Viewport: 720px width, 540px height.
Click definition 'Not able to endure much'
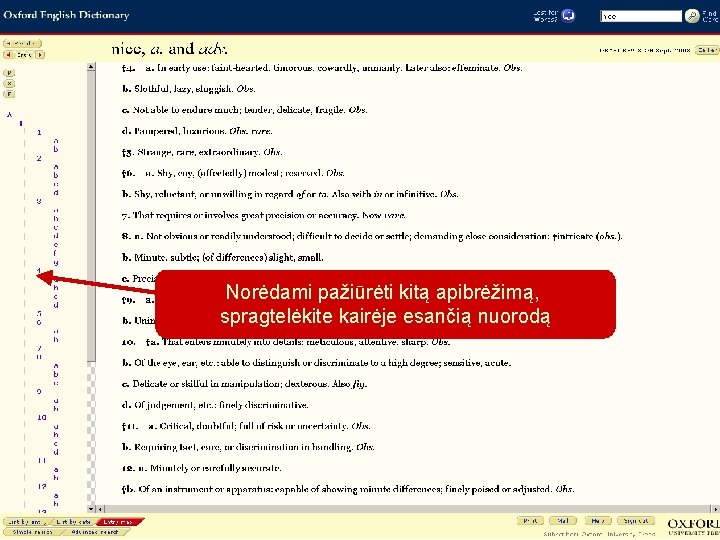[x=245, y=110]
